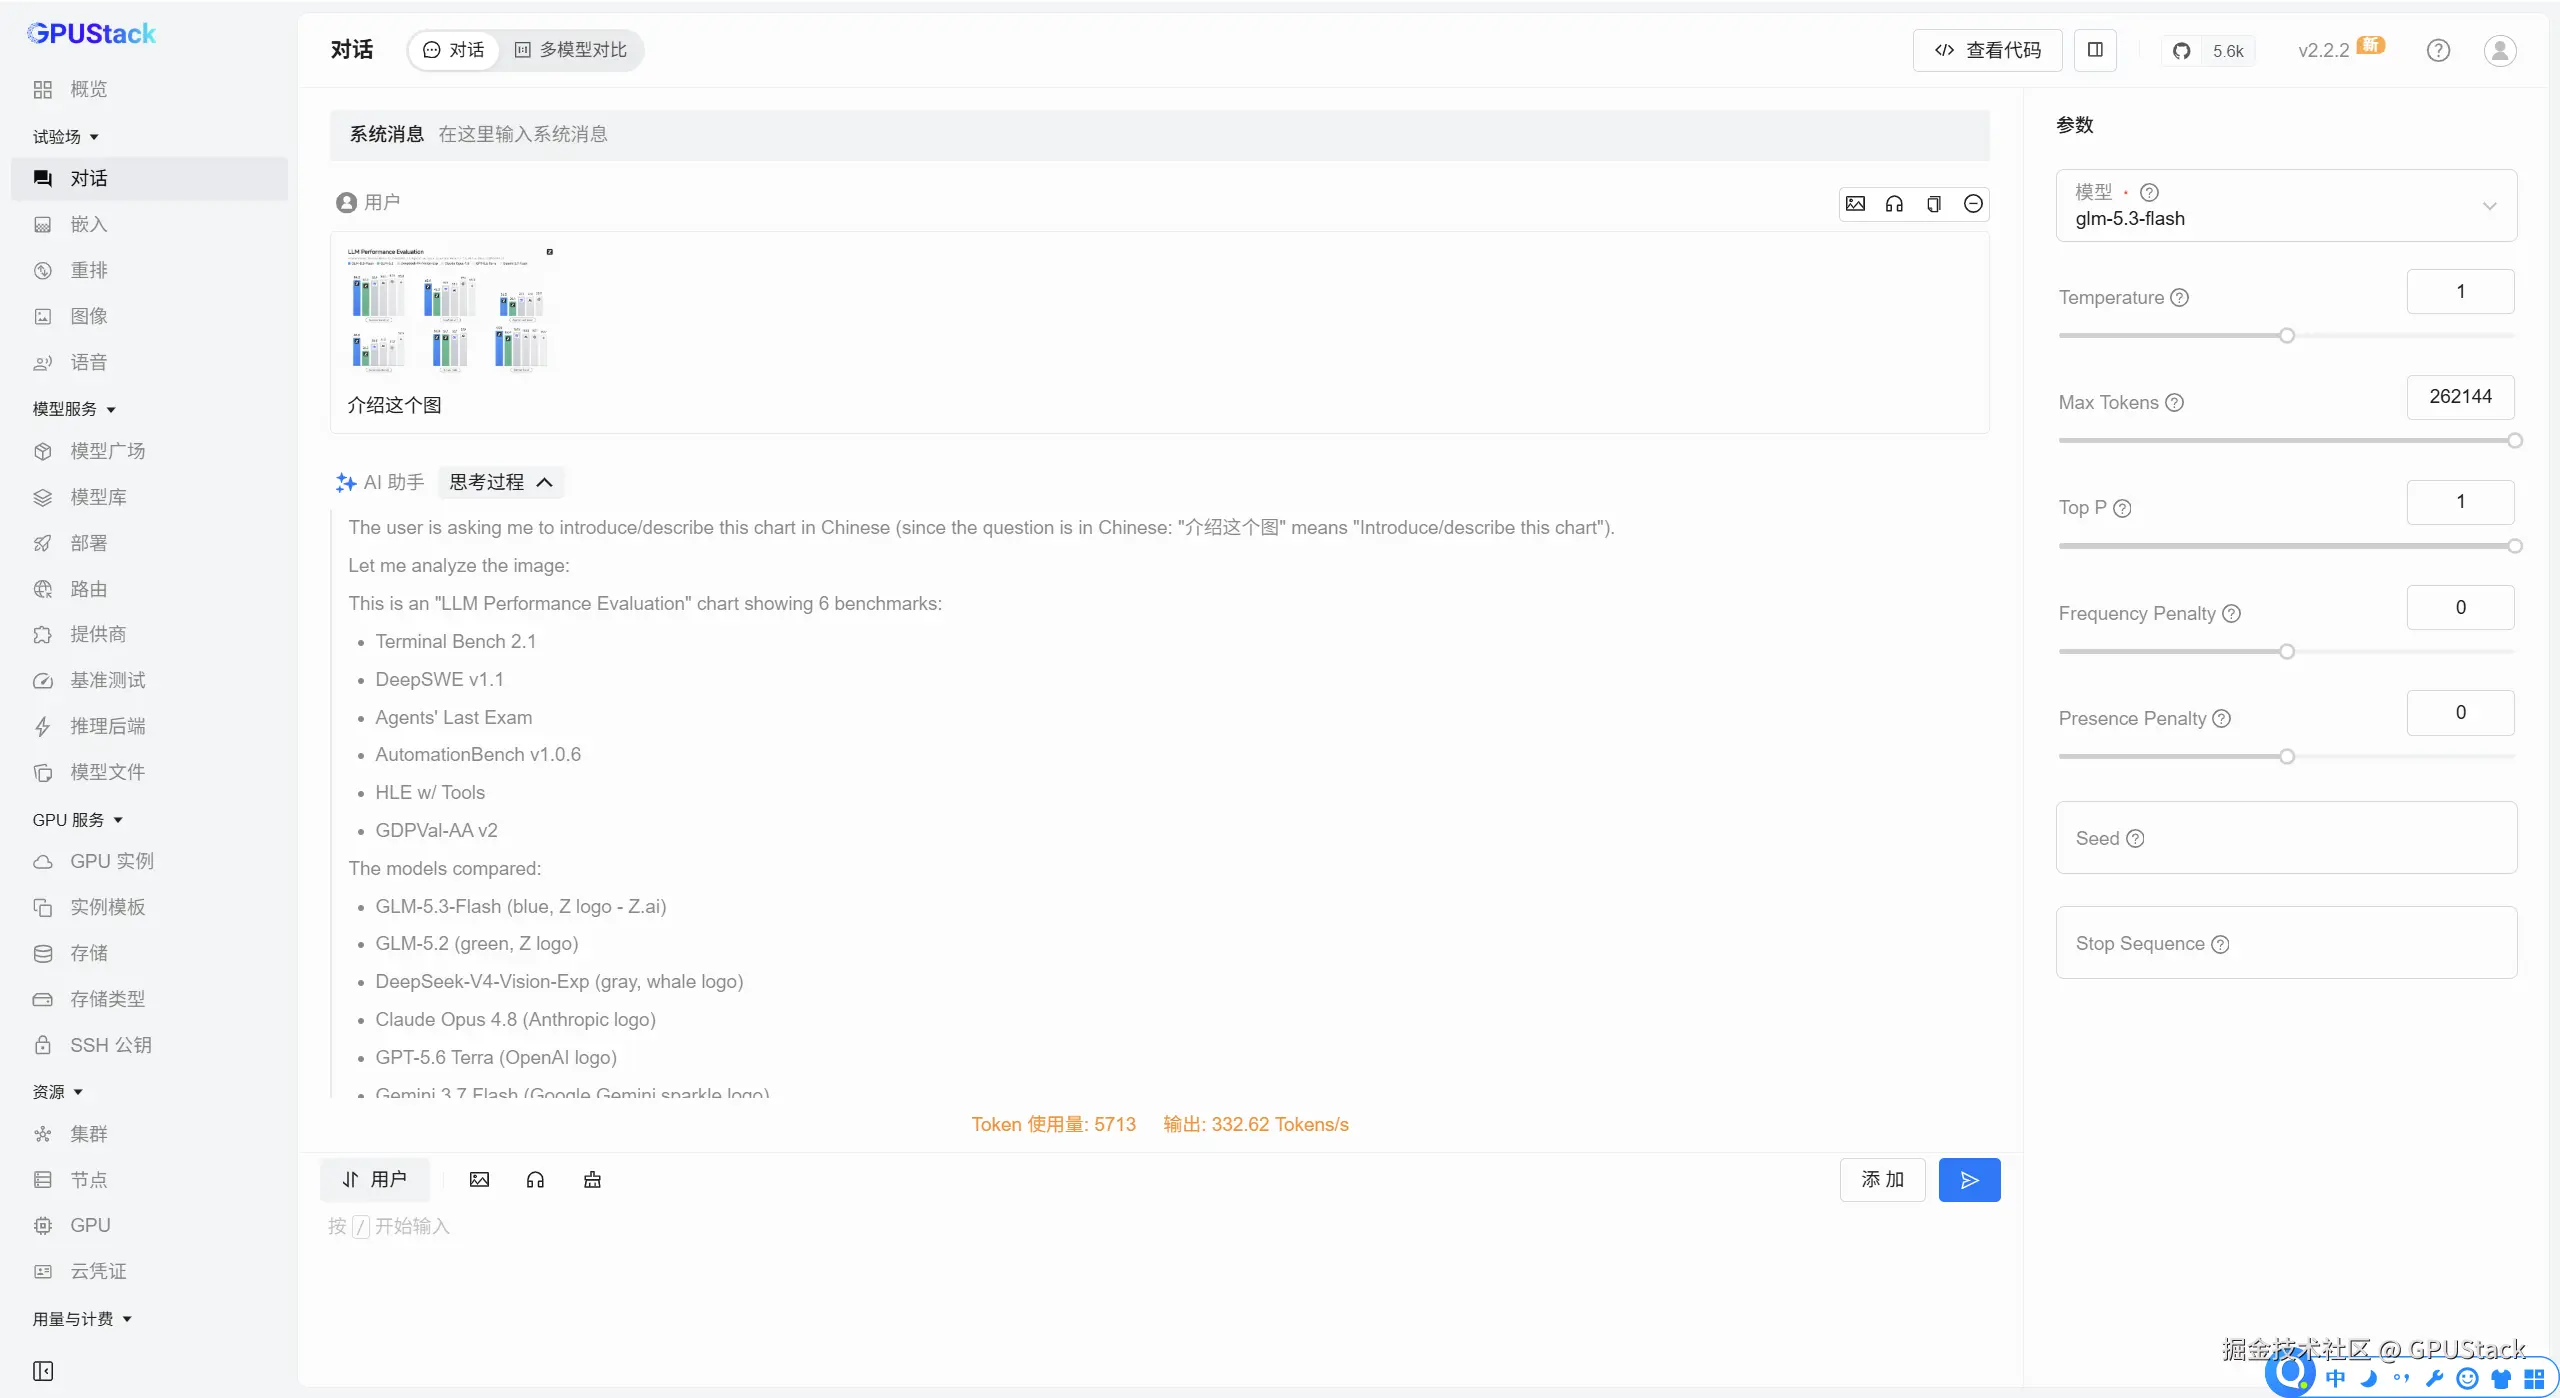Show the Temperature help tooltip icon
This screenshot has width=2560, height=1398.
[x=2180, y=298]
